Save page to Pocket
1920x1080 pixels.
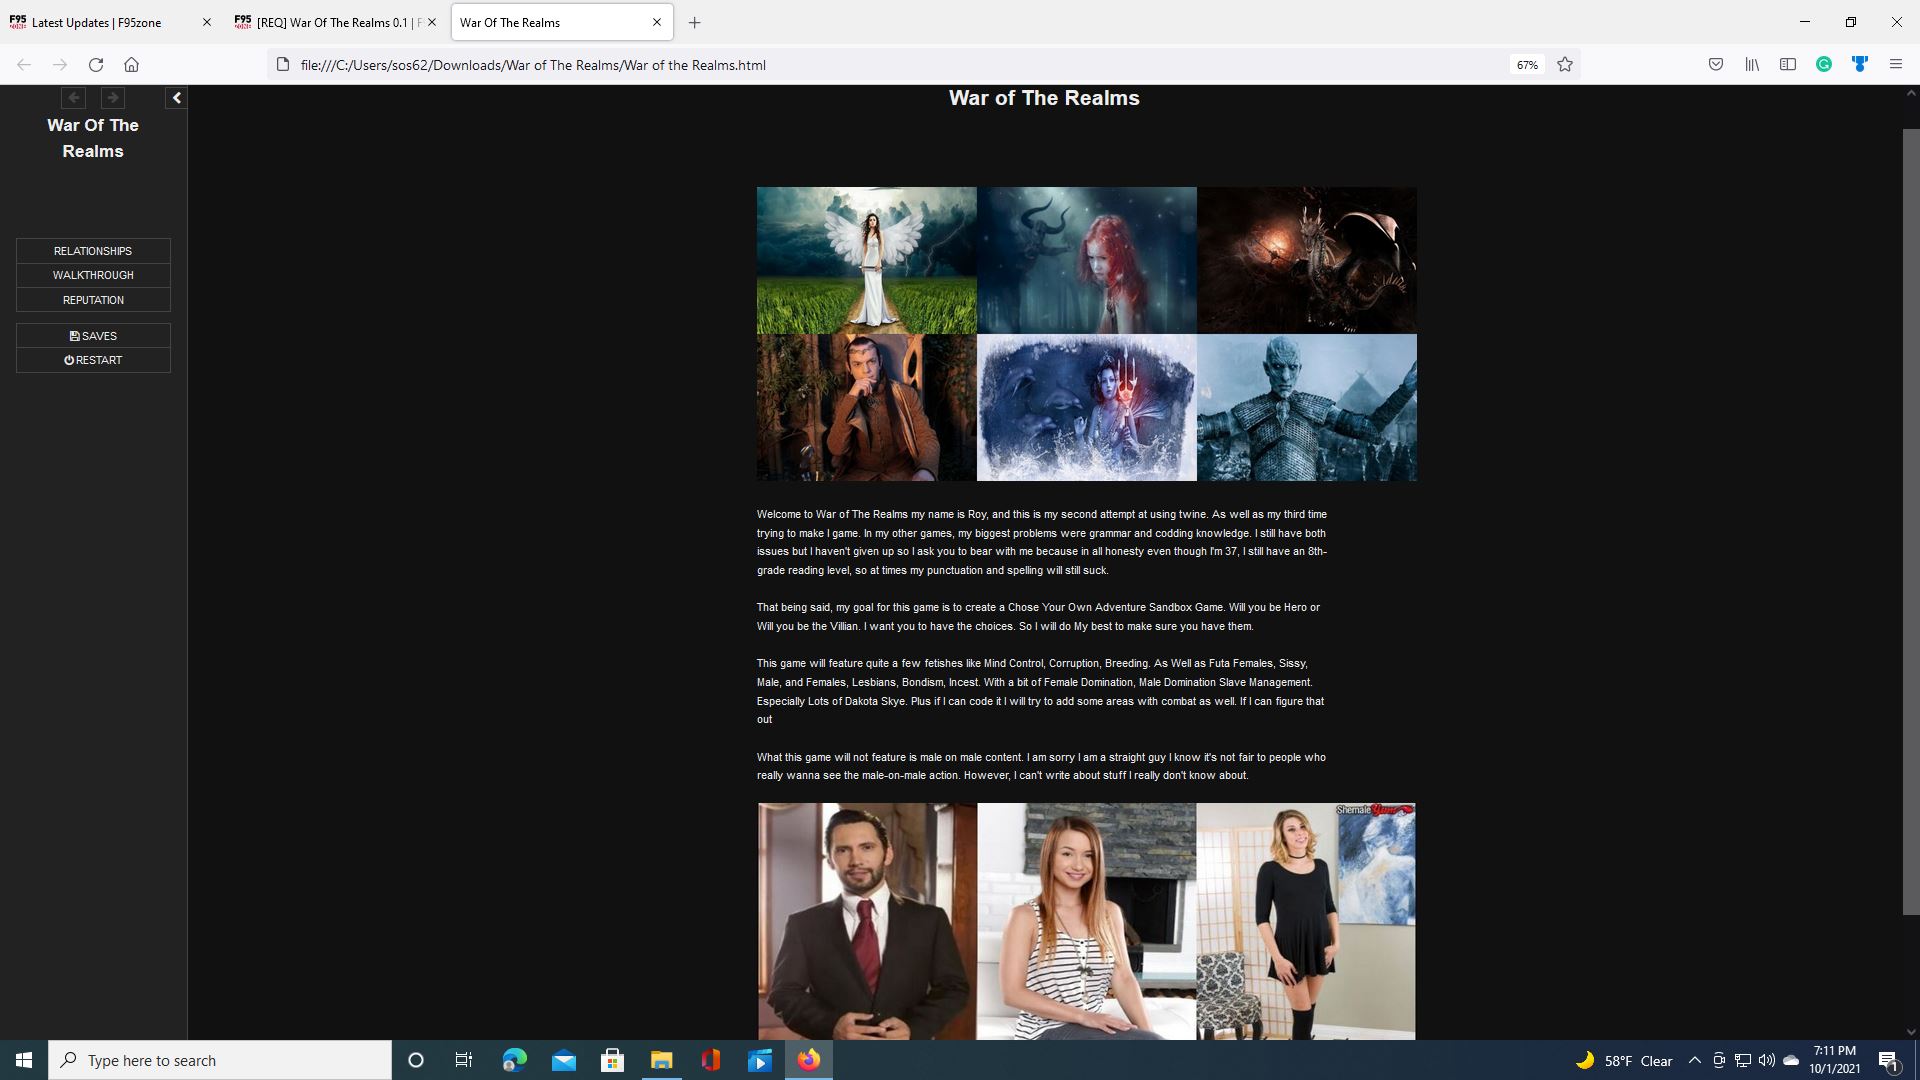point(1716,65)
